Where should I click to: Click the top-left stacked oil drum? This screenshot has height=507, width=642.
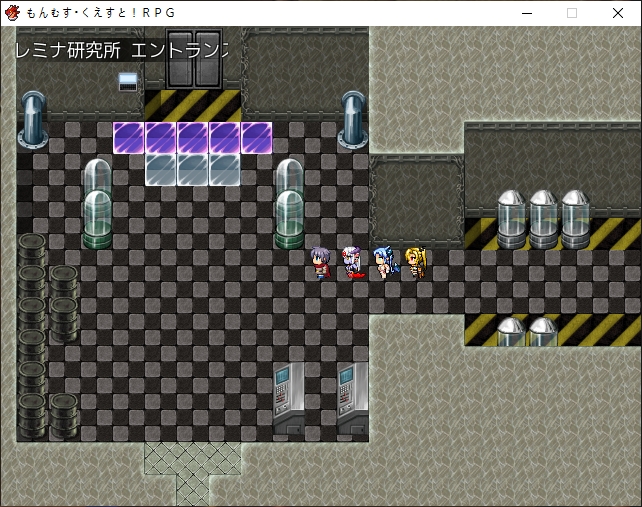point(32,250)
